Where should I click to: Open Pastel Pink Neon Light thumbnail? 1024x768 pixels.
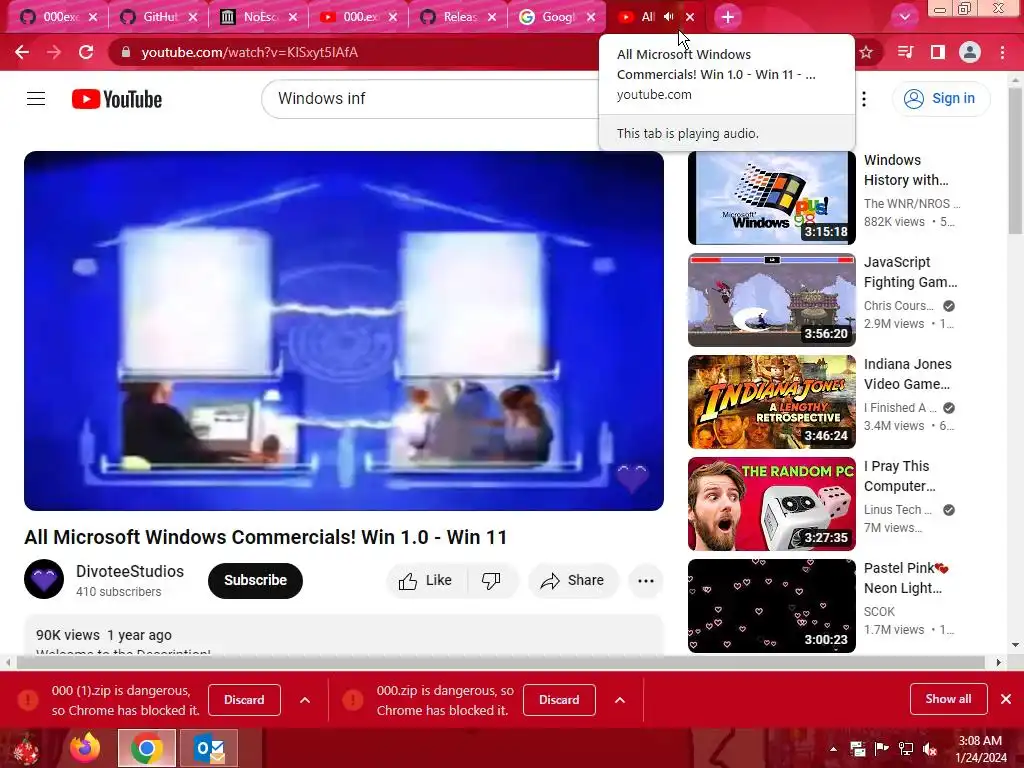771,605
